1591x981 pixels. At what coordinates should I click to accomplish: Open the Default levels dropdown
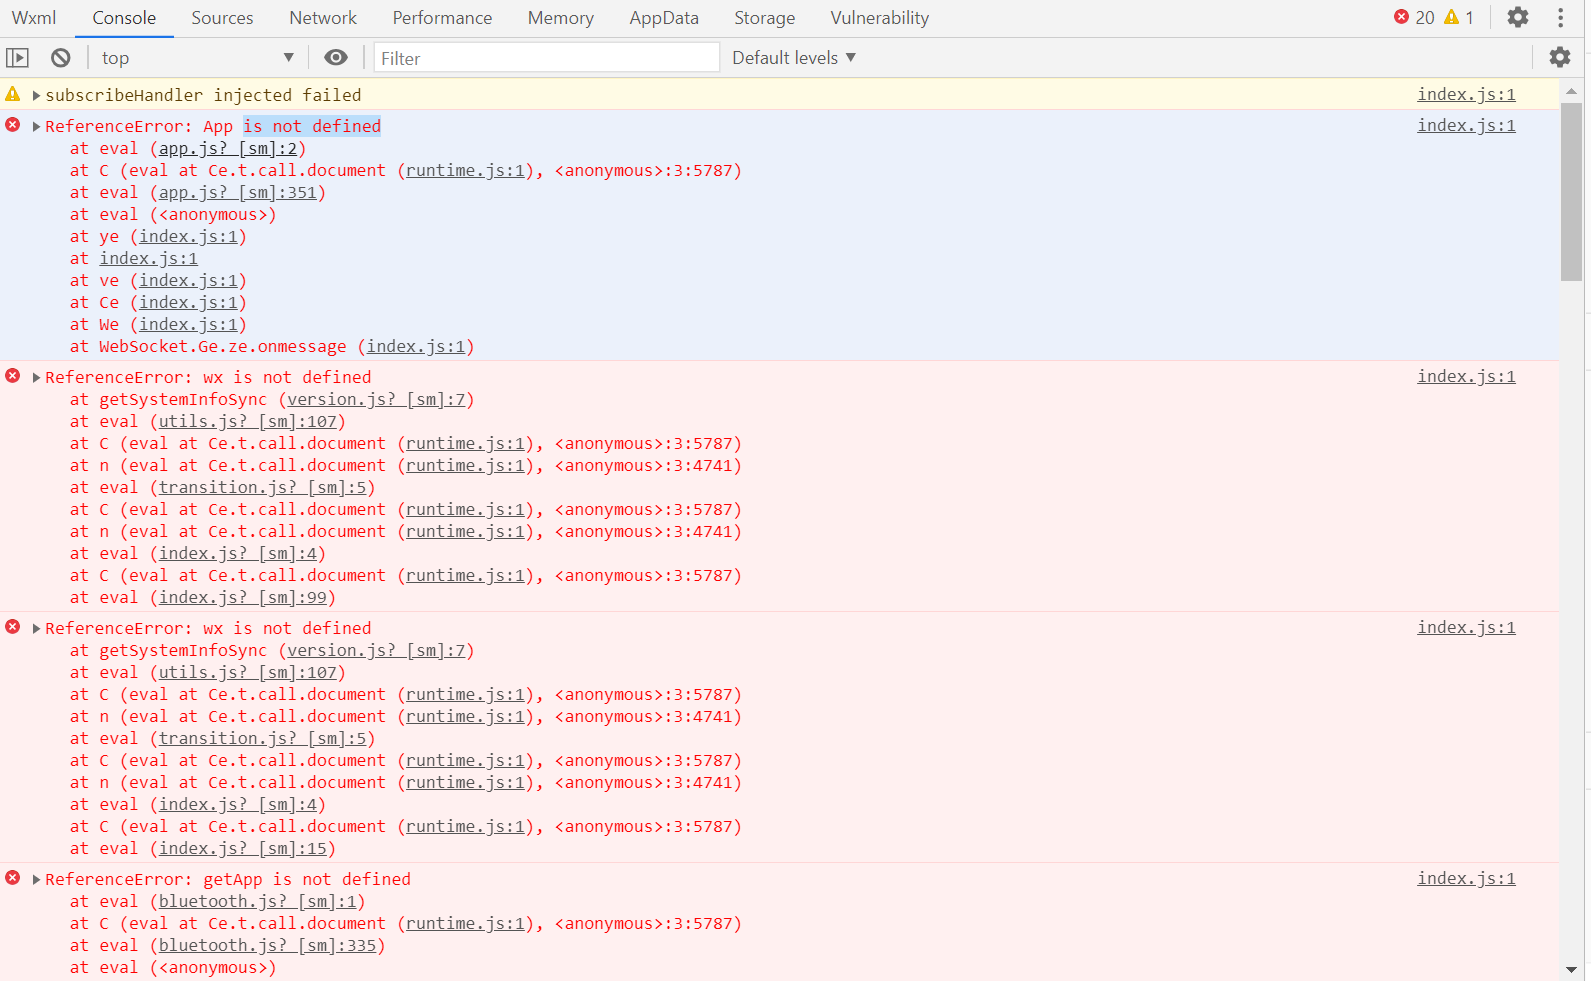click(x=794, y=58)
